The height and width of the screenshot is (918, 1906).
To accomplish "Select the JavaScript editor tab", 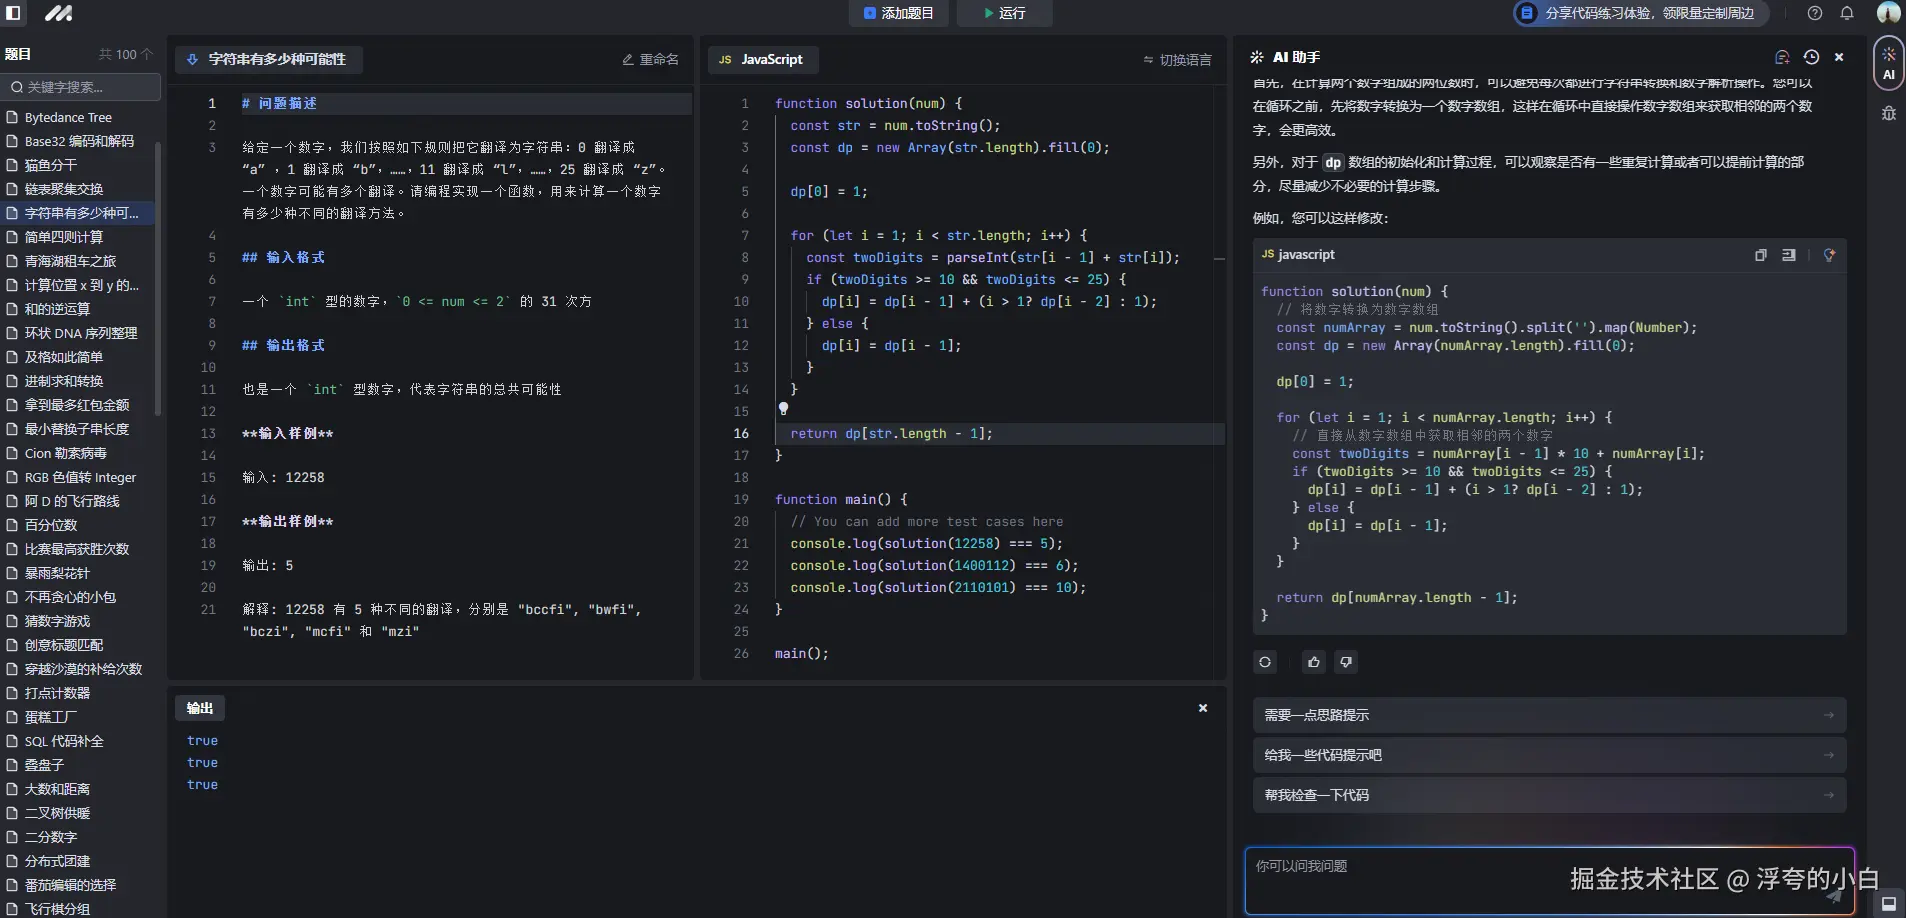I will point(762,60).
